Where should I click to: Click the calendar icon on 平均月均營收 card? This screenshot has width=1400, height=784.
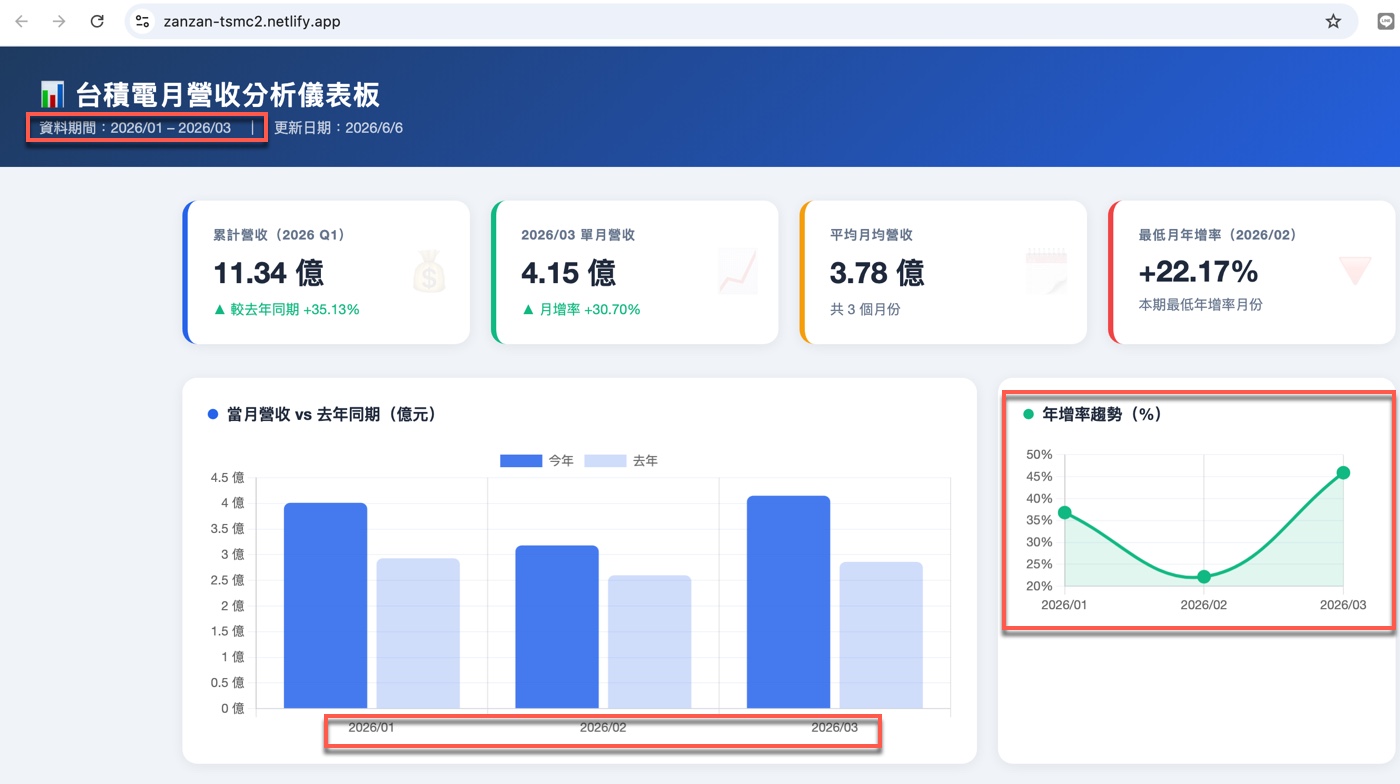[1046, 272]
